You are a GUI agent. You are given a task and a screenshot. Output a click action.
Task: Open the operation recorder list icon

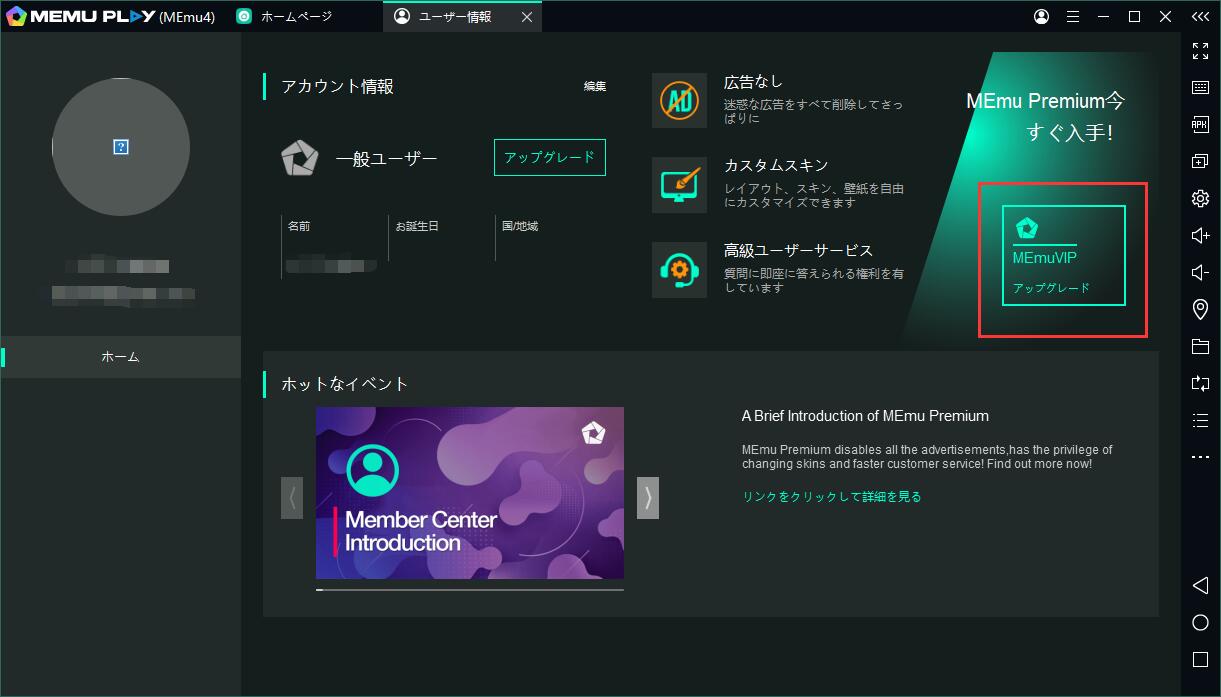pos(1200,420)
